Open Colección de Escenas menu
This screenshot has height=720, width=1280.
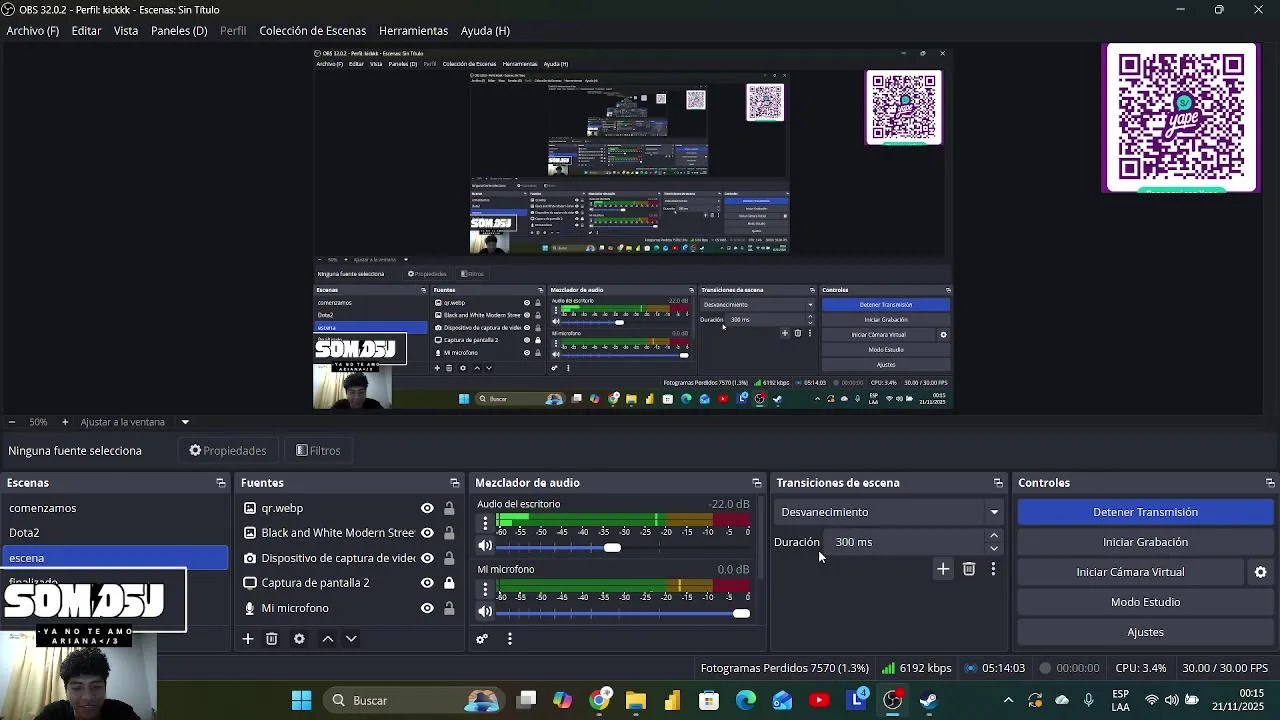tap(312, 31)
